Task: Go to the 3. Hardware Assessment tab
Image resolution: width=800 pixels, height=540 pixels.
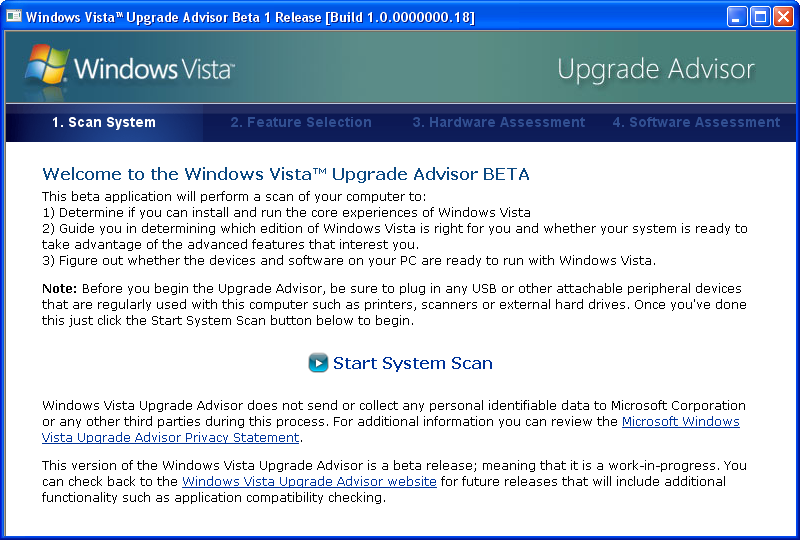Action: (498, 122)
